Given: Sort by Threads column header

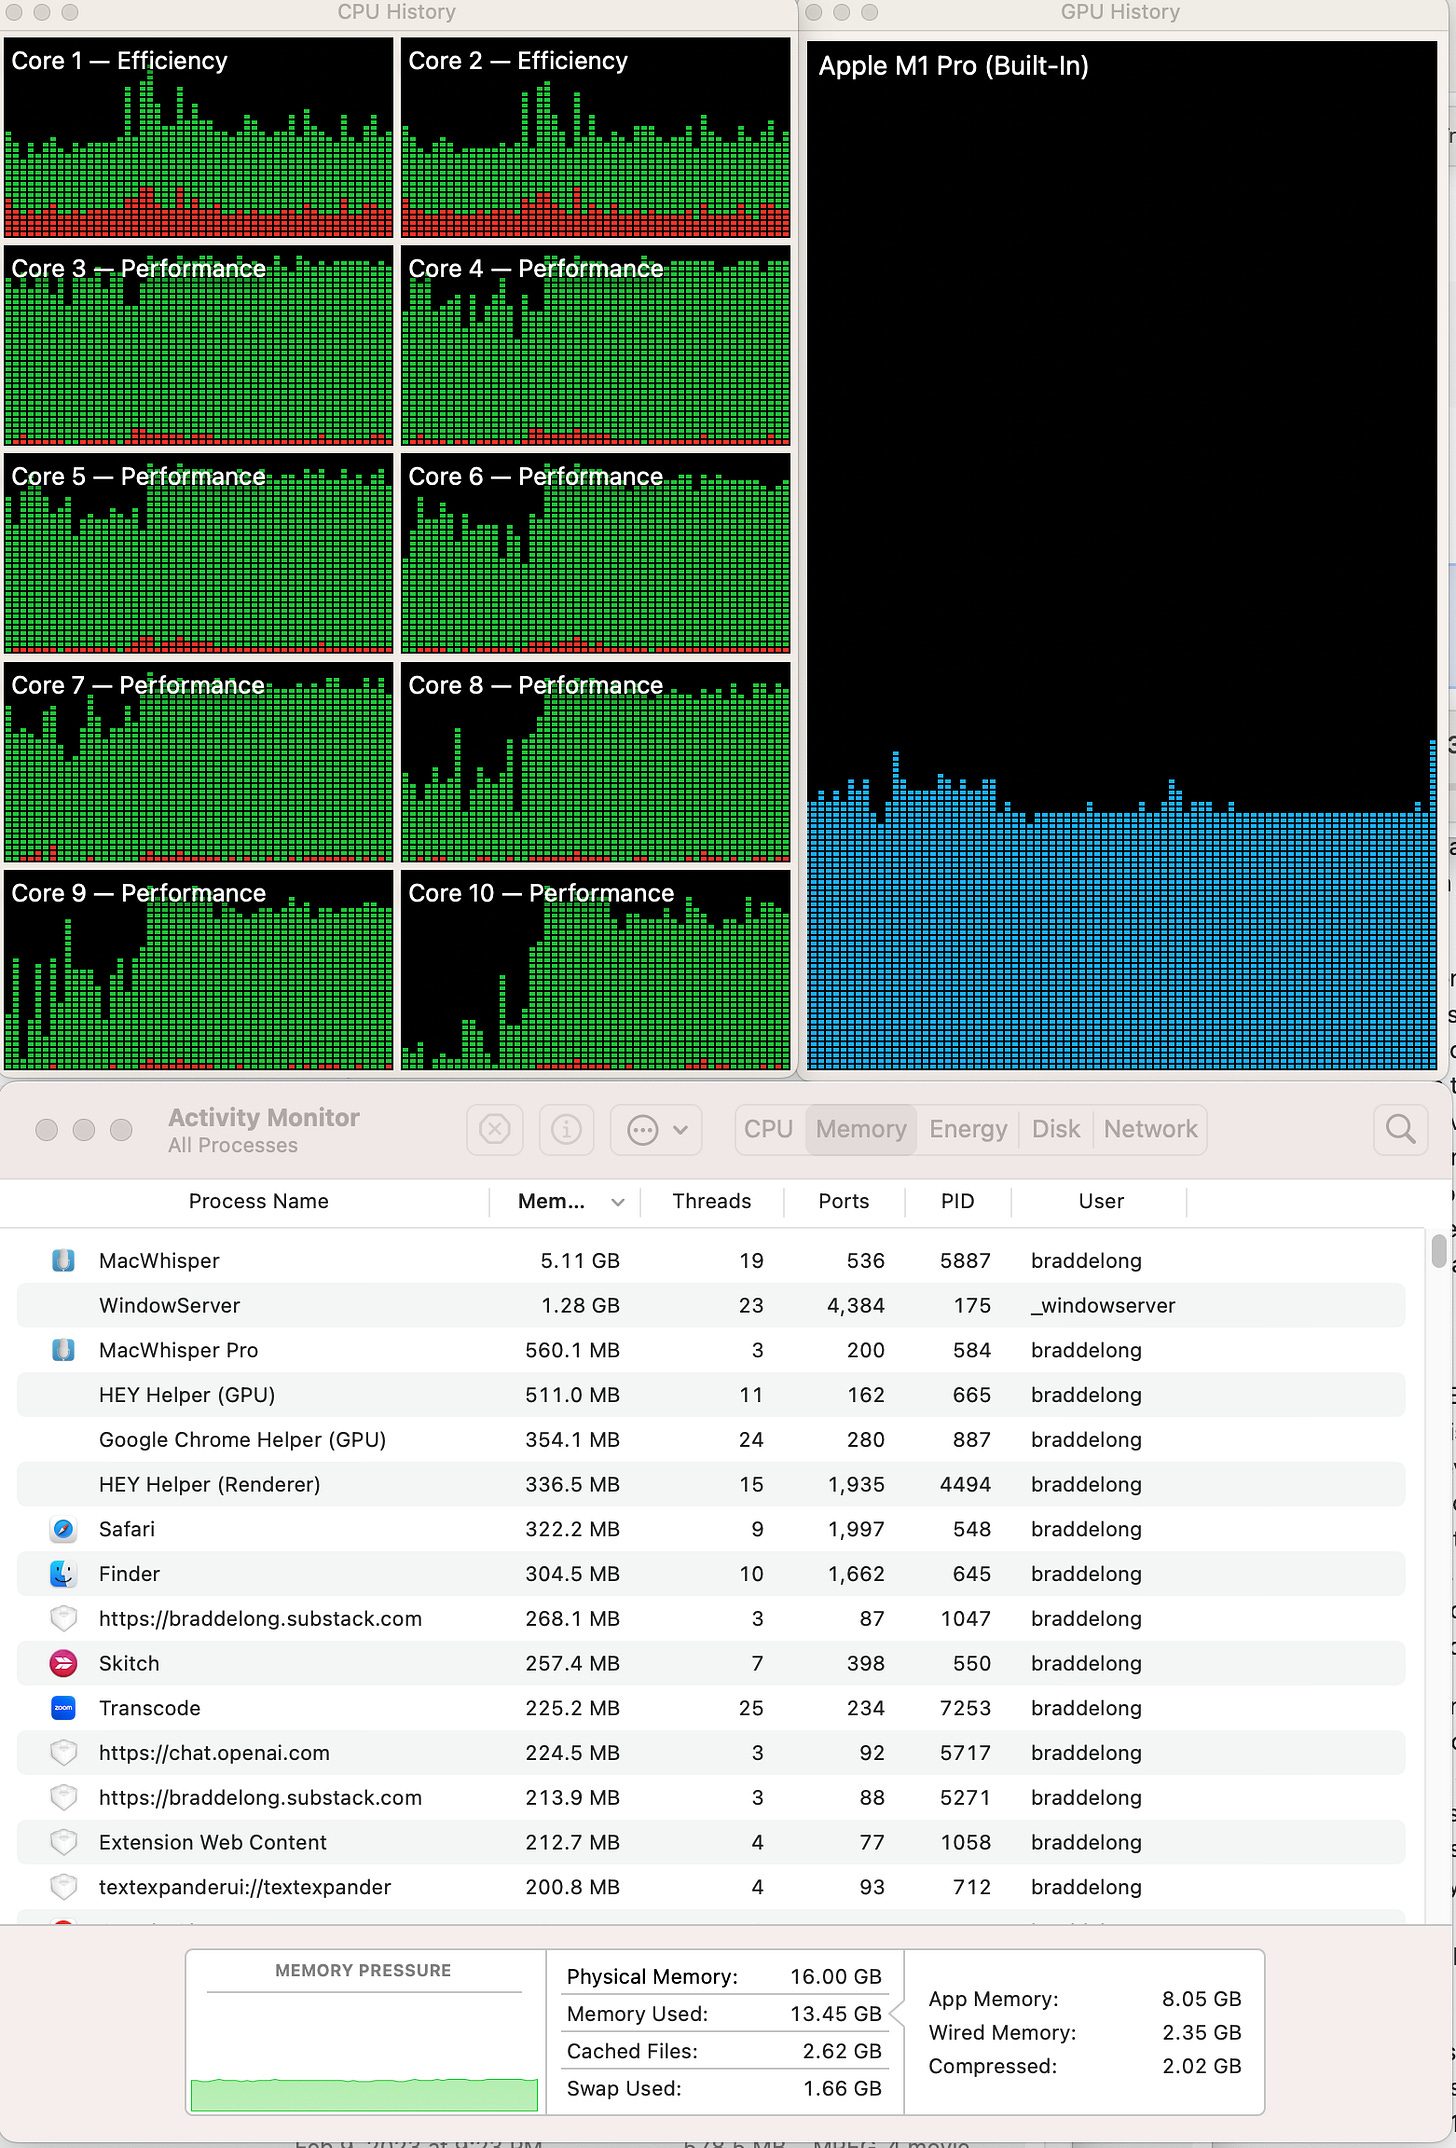Looking at the screenshot, I should click(711, 1201).
